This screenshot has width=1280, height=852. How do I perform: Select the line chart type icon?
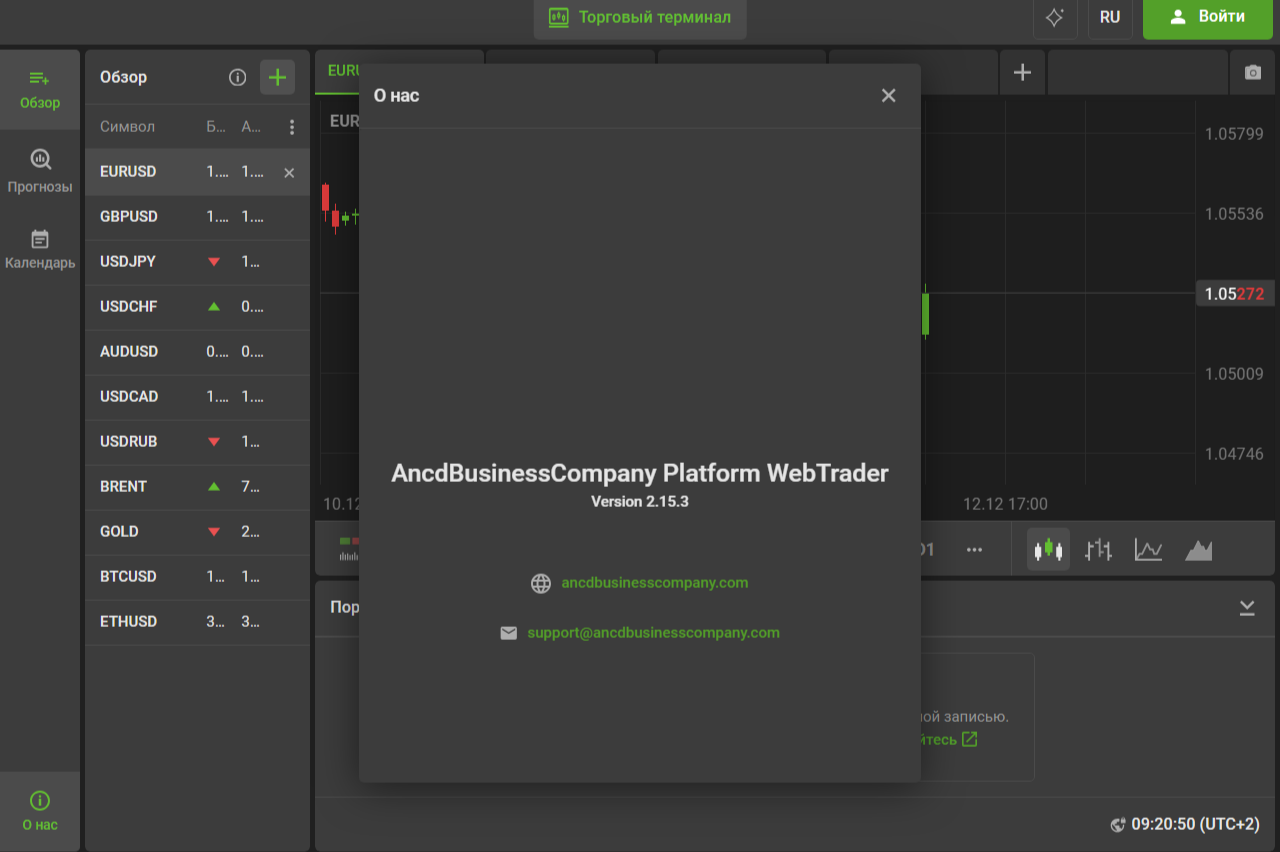(x=1148, y=549)
